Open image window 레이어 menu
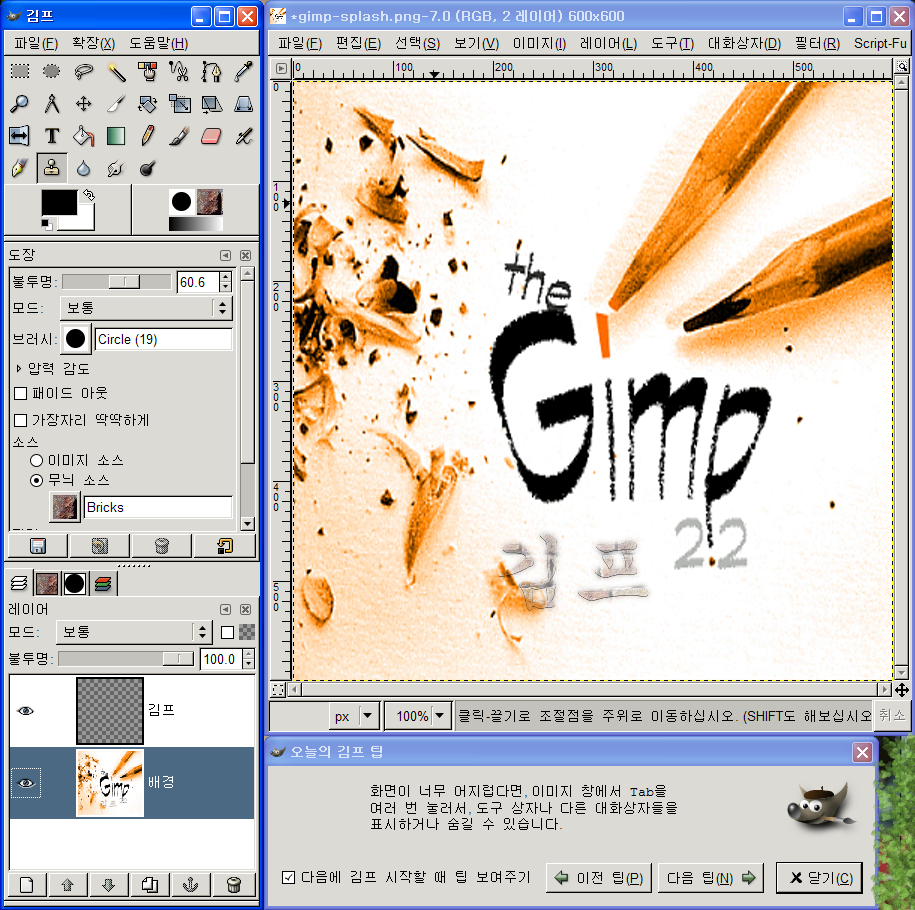The width and height of the screenshot is (915, 910). (608, 43)
